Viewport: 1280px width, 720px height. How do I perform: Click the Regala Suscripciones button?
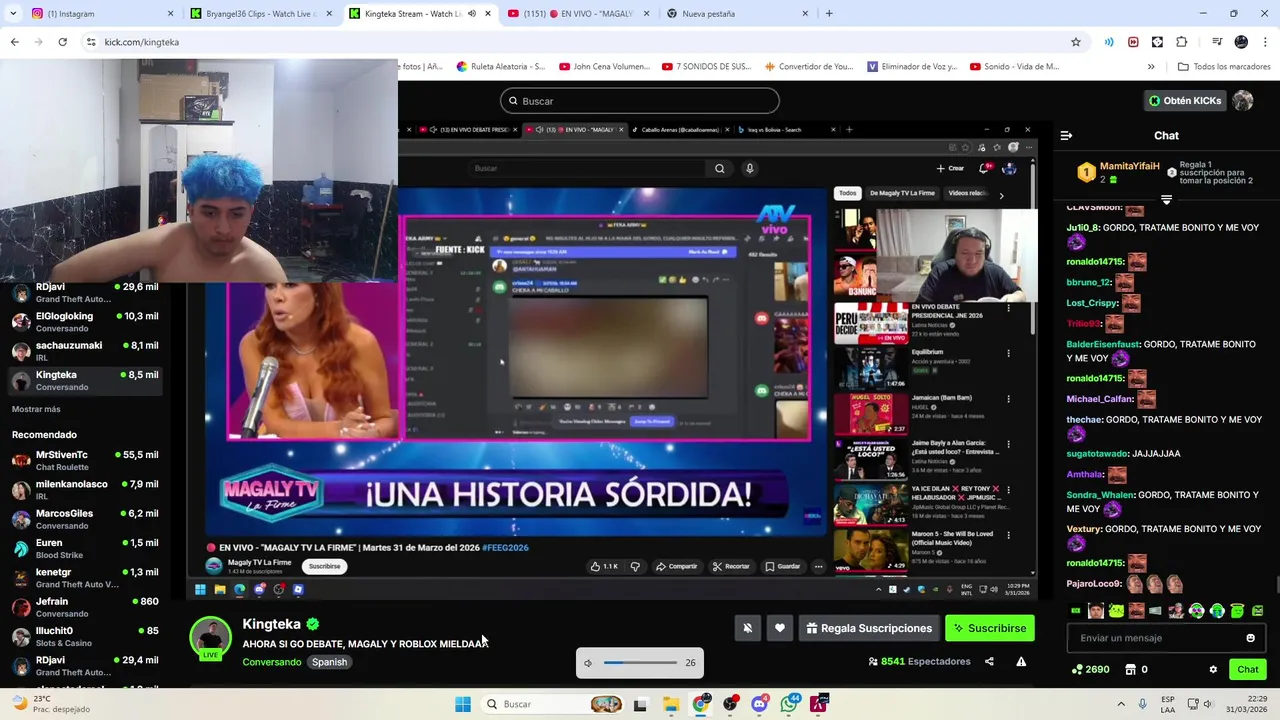pos(869,628)
